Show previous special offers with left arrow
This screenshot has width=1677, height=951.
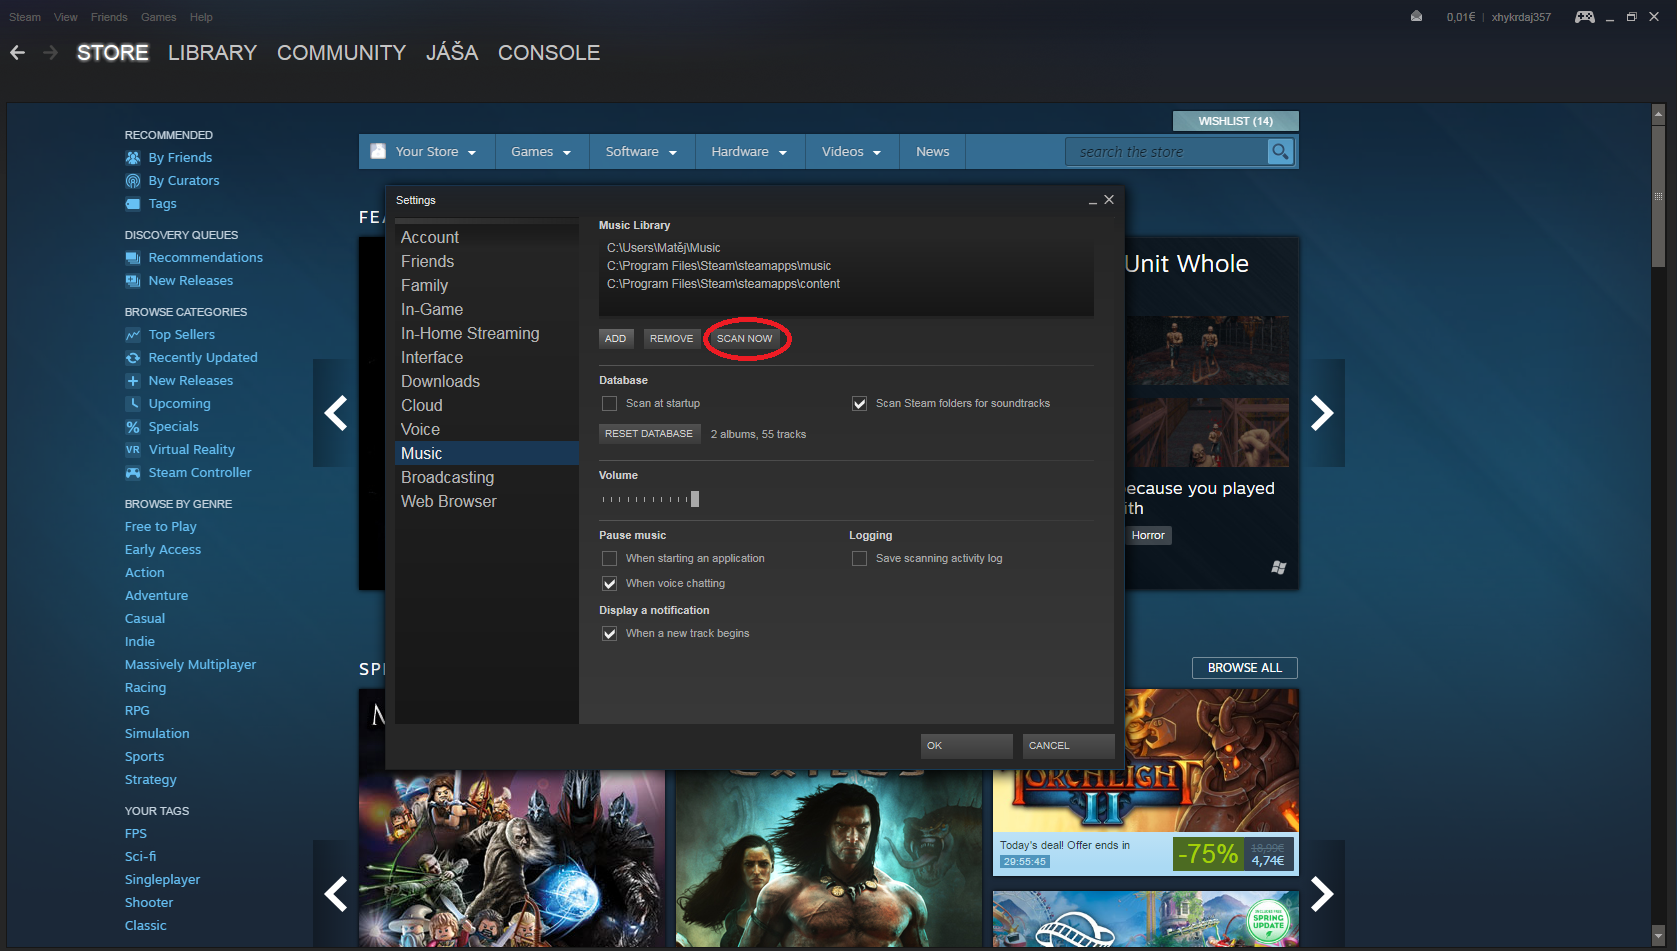click(335, 894)
